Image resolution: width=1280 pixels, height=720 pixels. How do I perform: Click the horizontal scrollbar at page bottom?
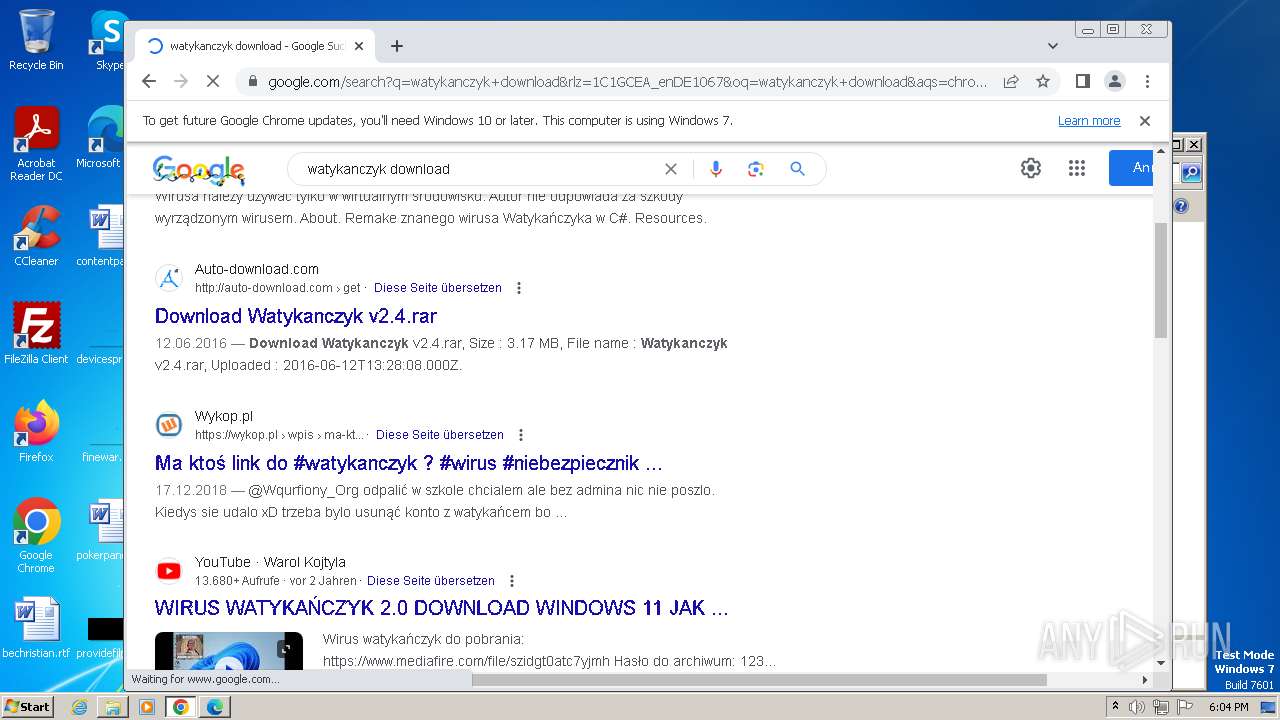point(759,680)
